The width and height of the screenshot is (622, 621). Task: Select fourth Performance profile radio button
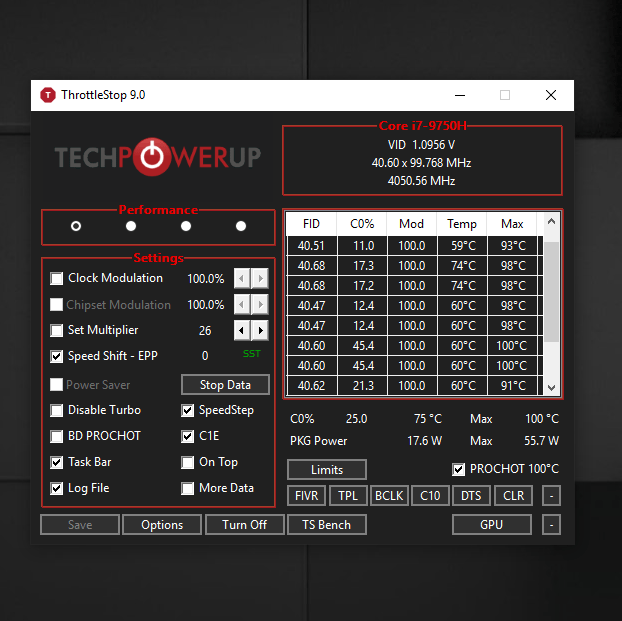241,226
